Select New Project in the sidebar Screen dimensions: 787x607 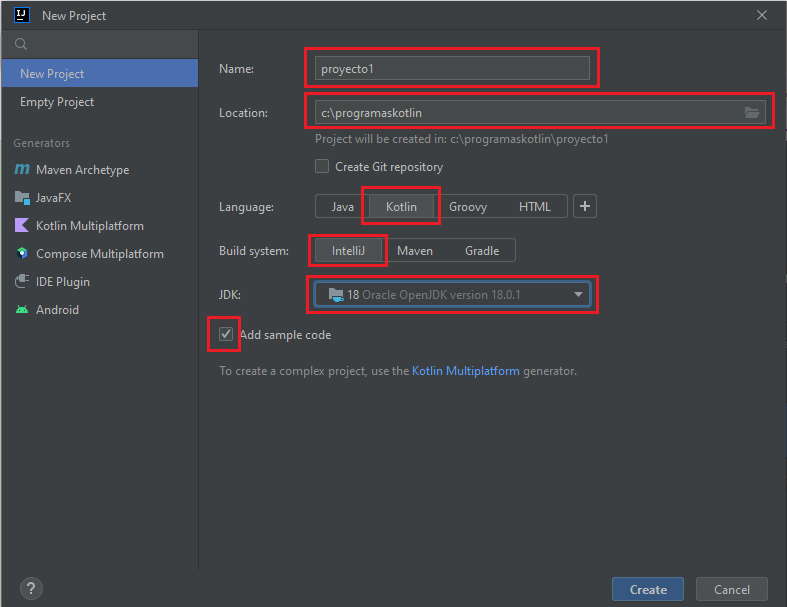point(99,73)
